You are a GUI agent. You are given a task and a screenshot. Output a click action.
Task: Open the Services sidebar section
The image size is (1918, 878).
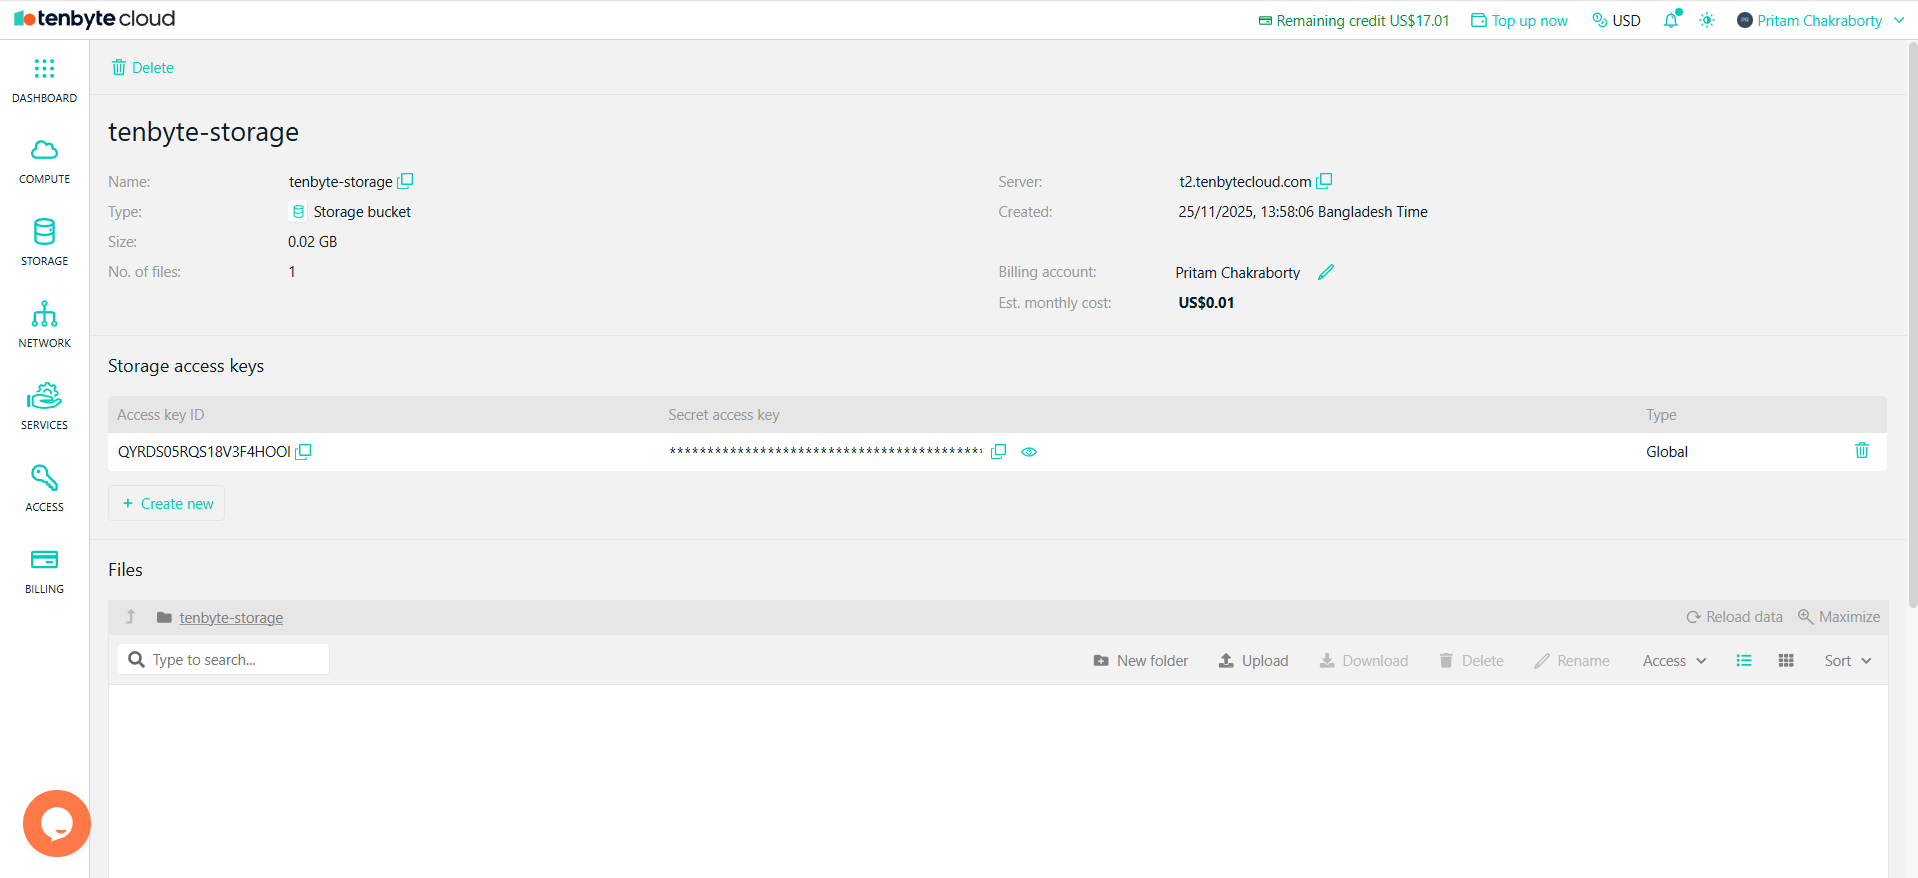click(44, 407)
